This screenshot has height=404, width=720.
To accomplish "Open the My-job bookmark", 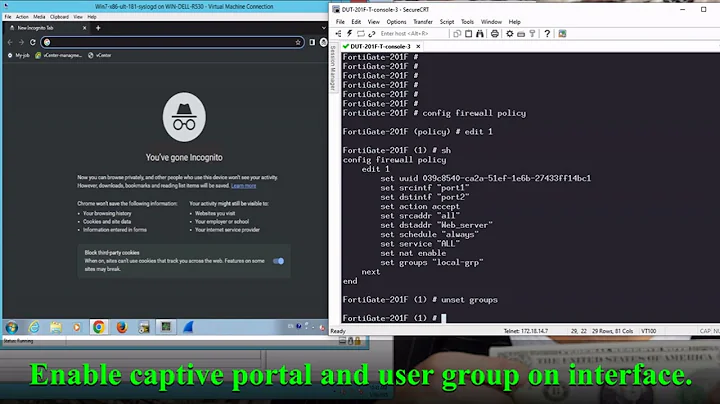I will (x=19, y=55).
